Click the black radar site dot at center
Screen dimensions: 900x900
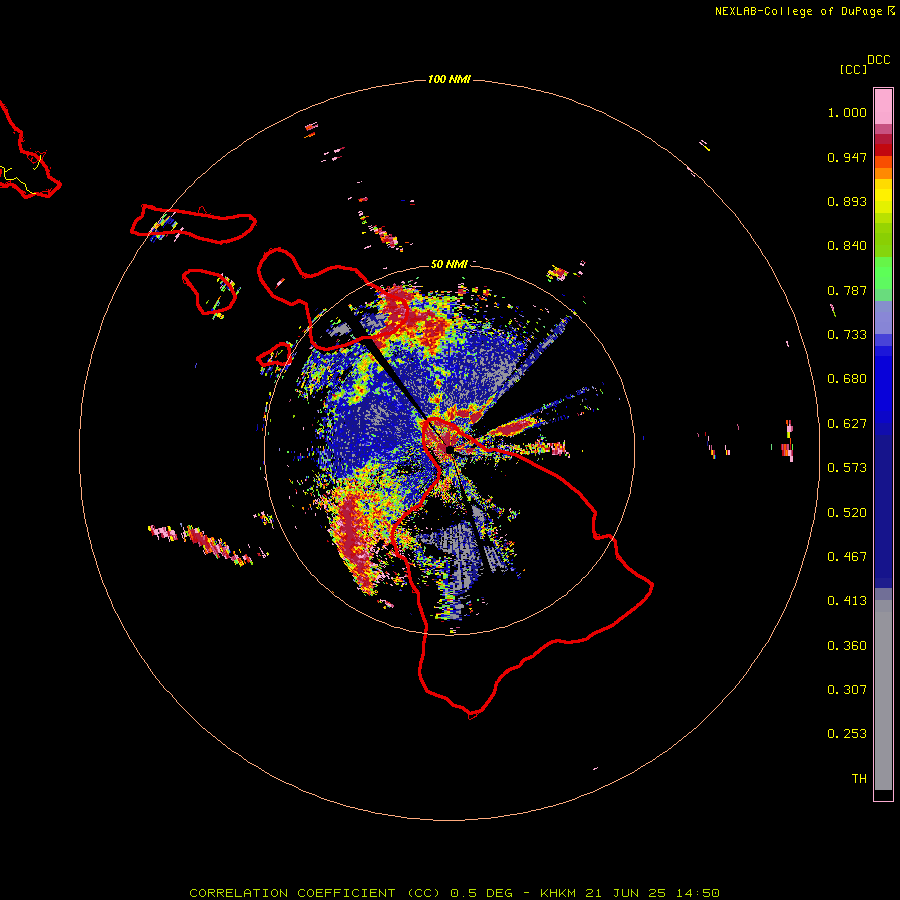click(x=449, y=449)
